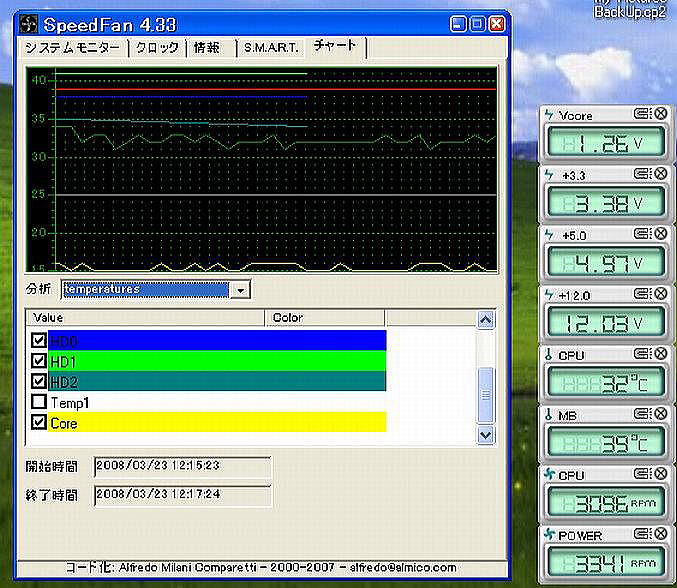Close the Vcore gadget
The image size is (677, 588).
pos(661,114)
